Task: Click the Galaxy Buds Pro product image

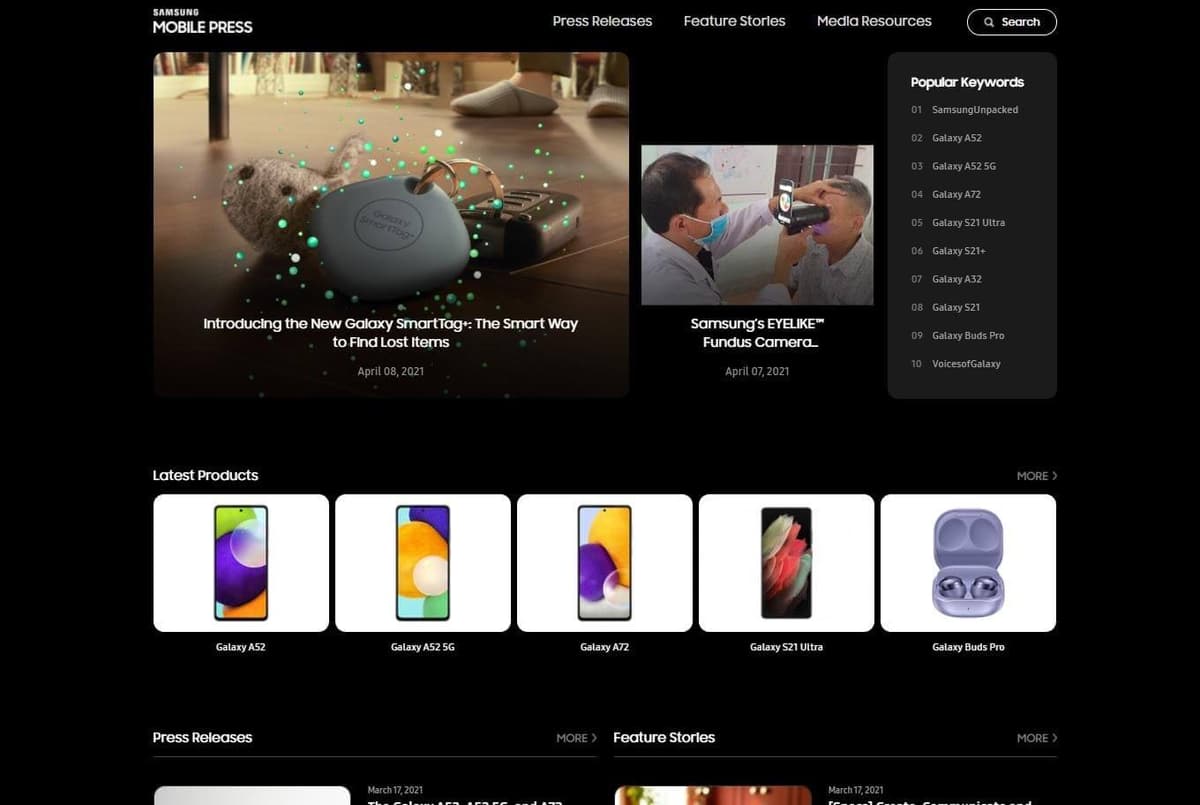Action: [968, 561]
